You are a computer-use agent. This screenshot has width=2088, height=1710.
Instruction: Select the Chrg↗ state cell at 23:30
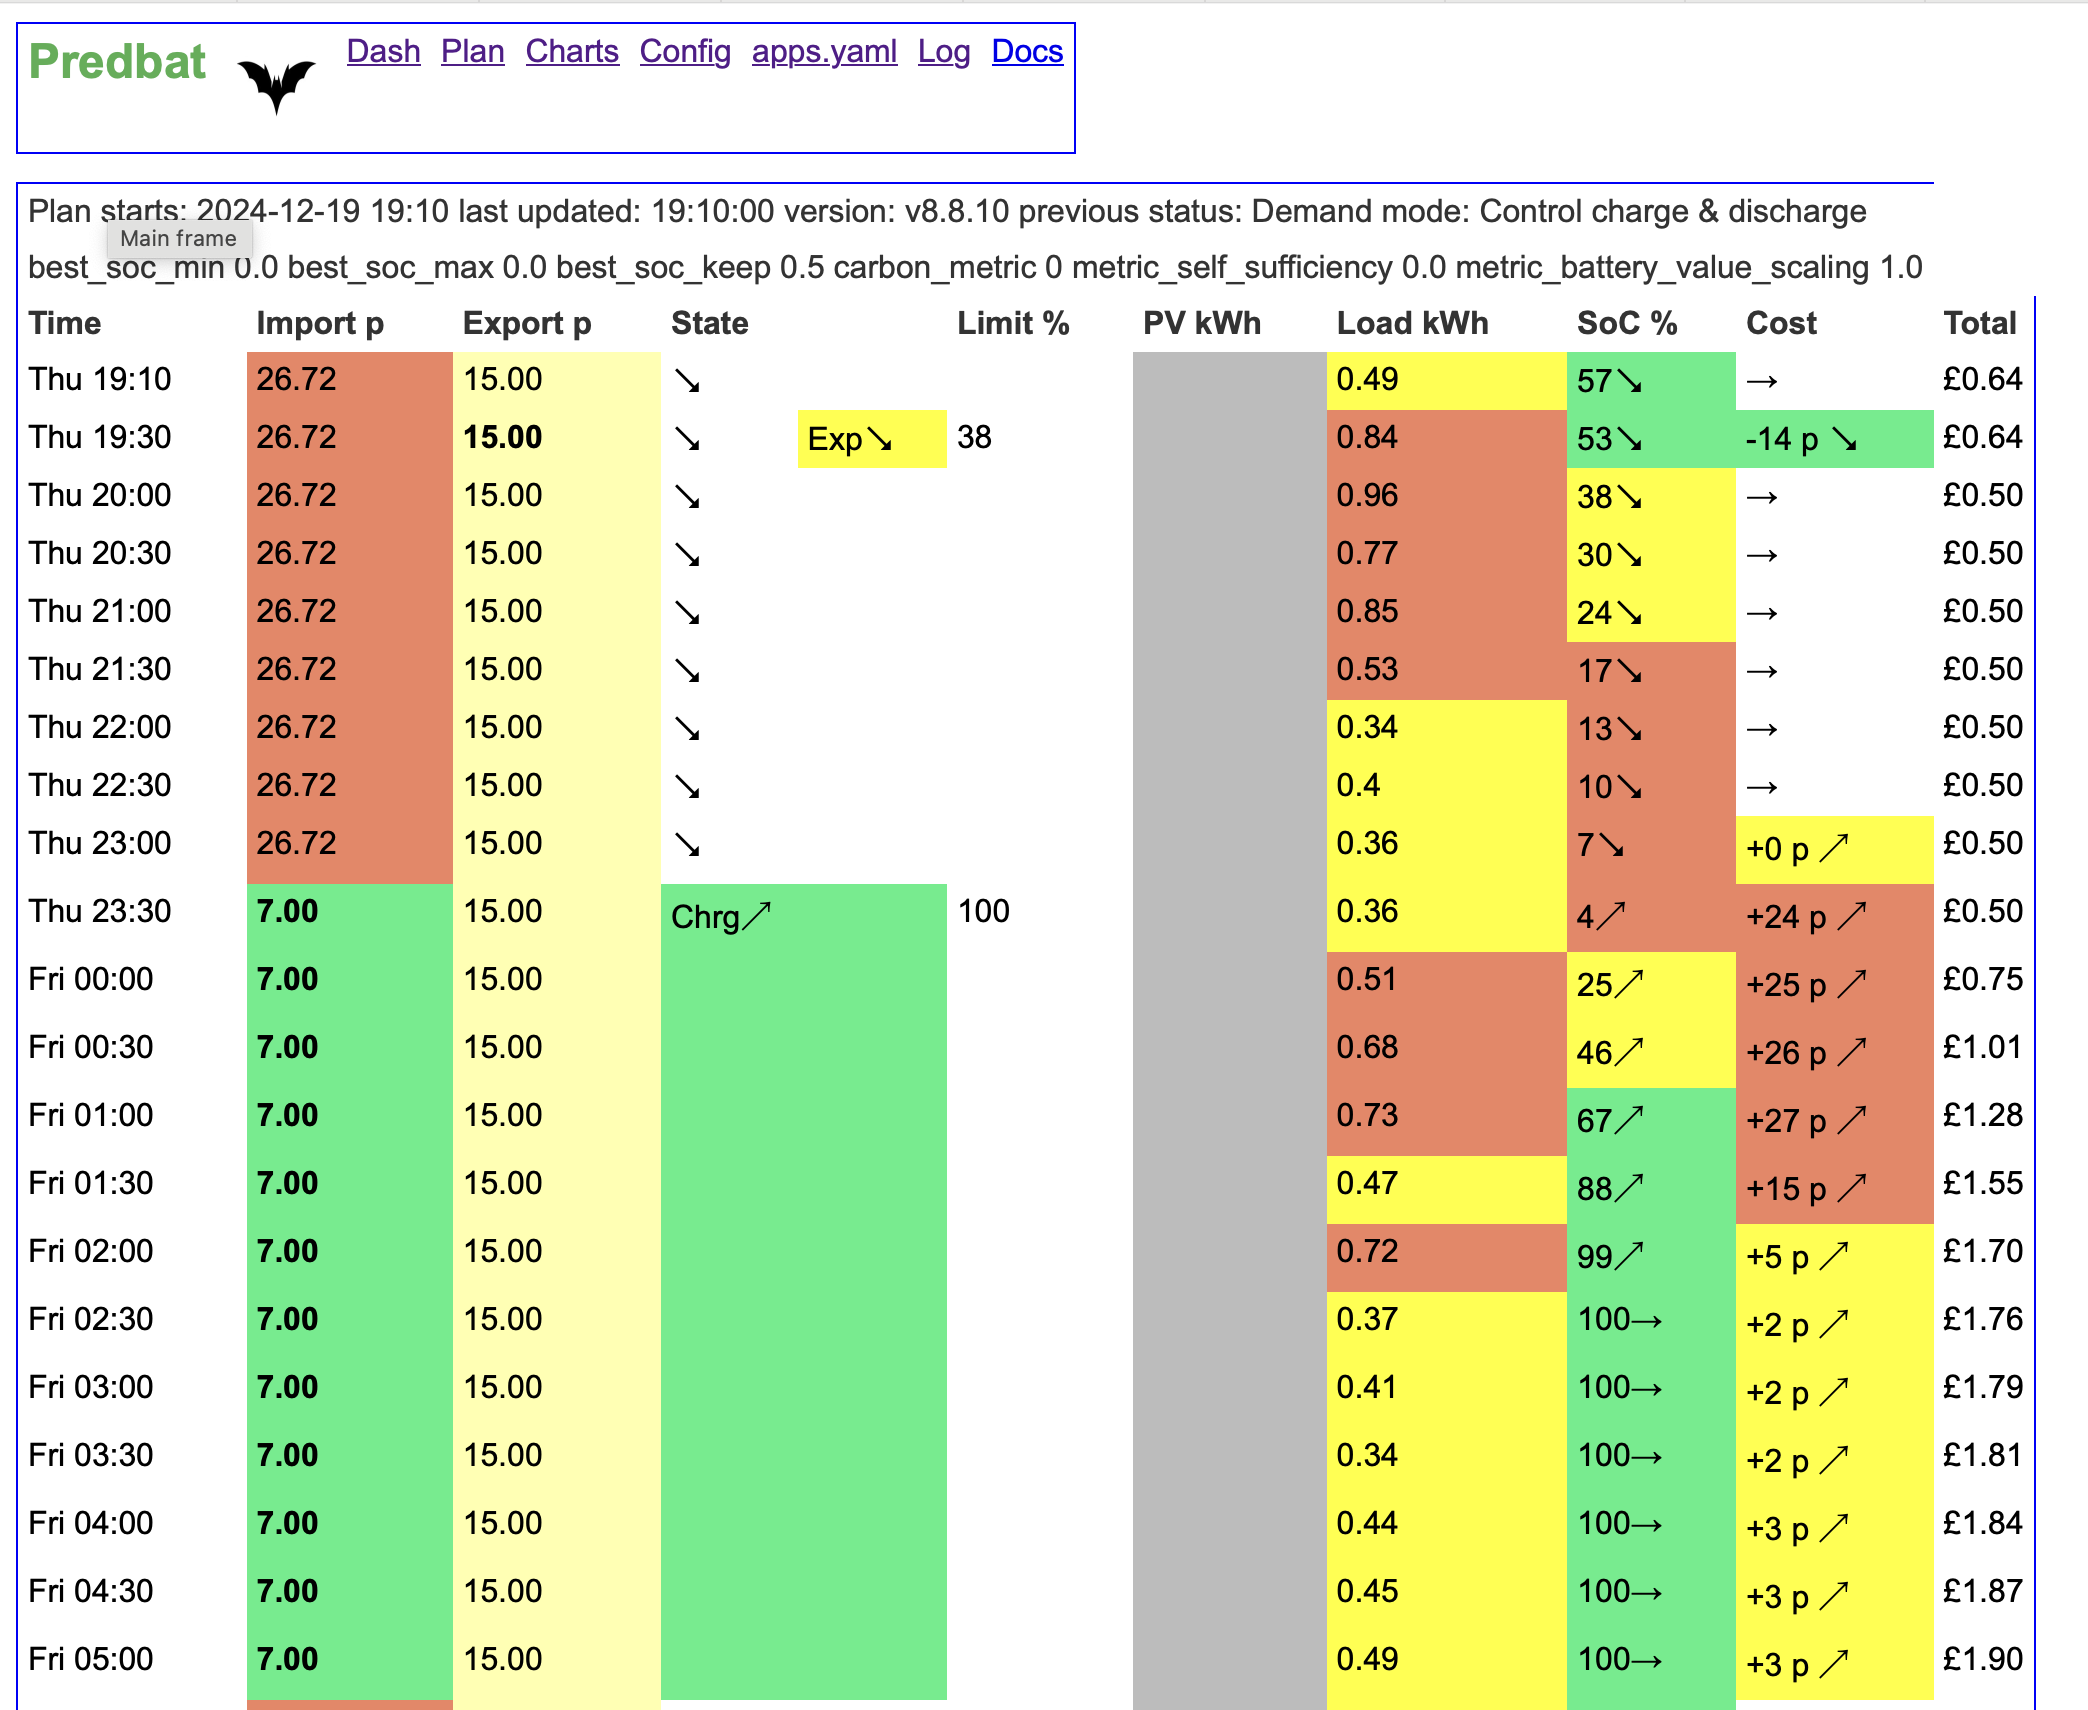pos(804,917)
